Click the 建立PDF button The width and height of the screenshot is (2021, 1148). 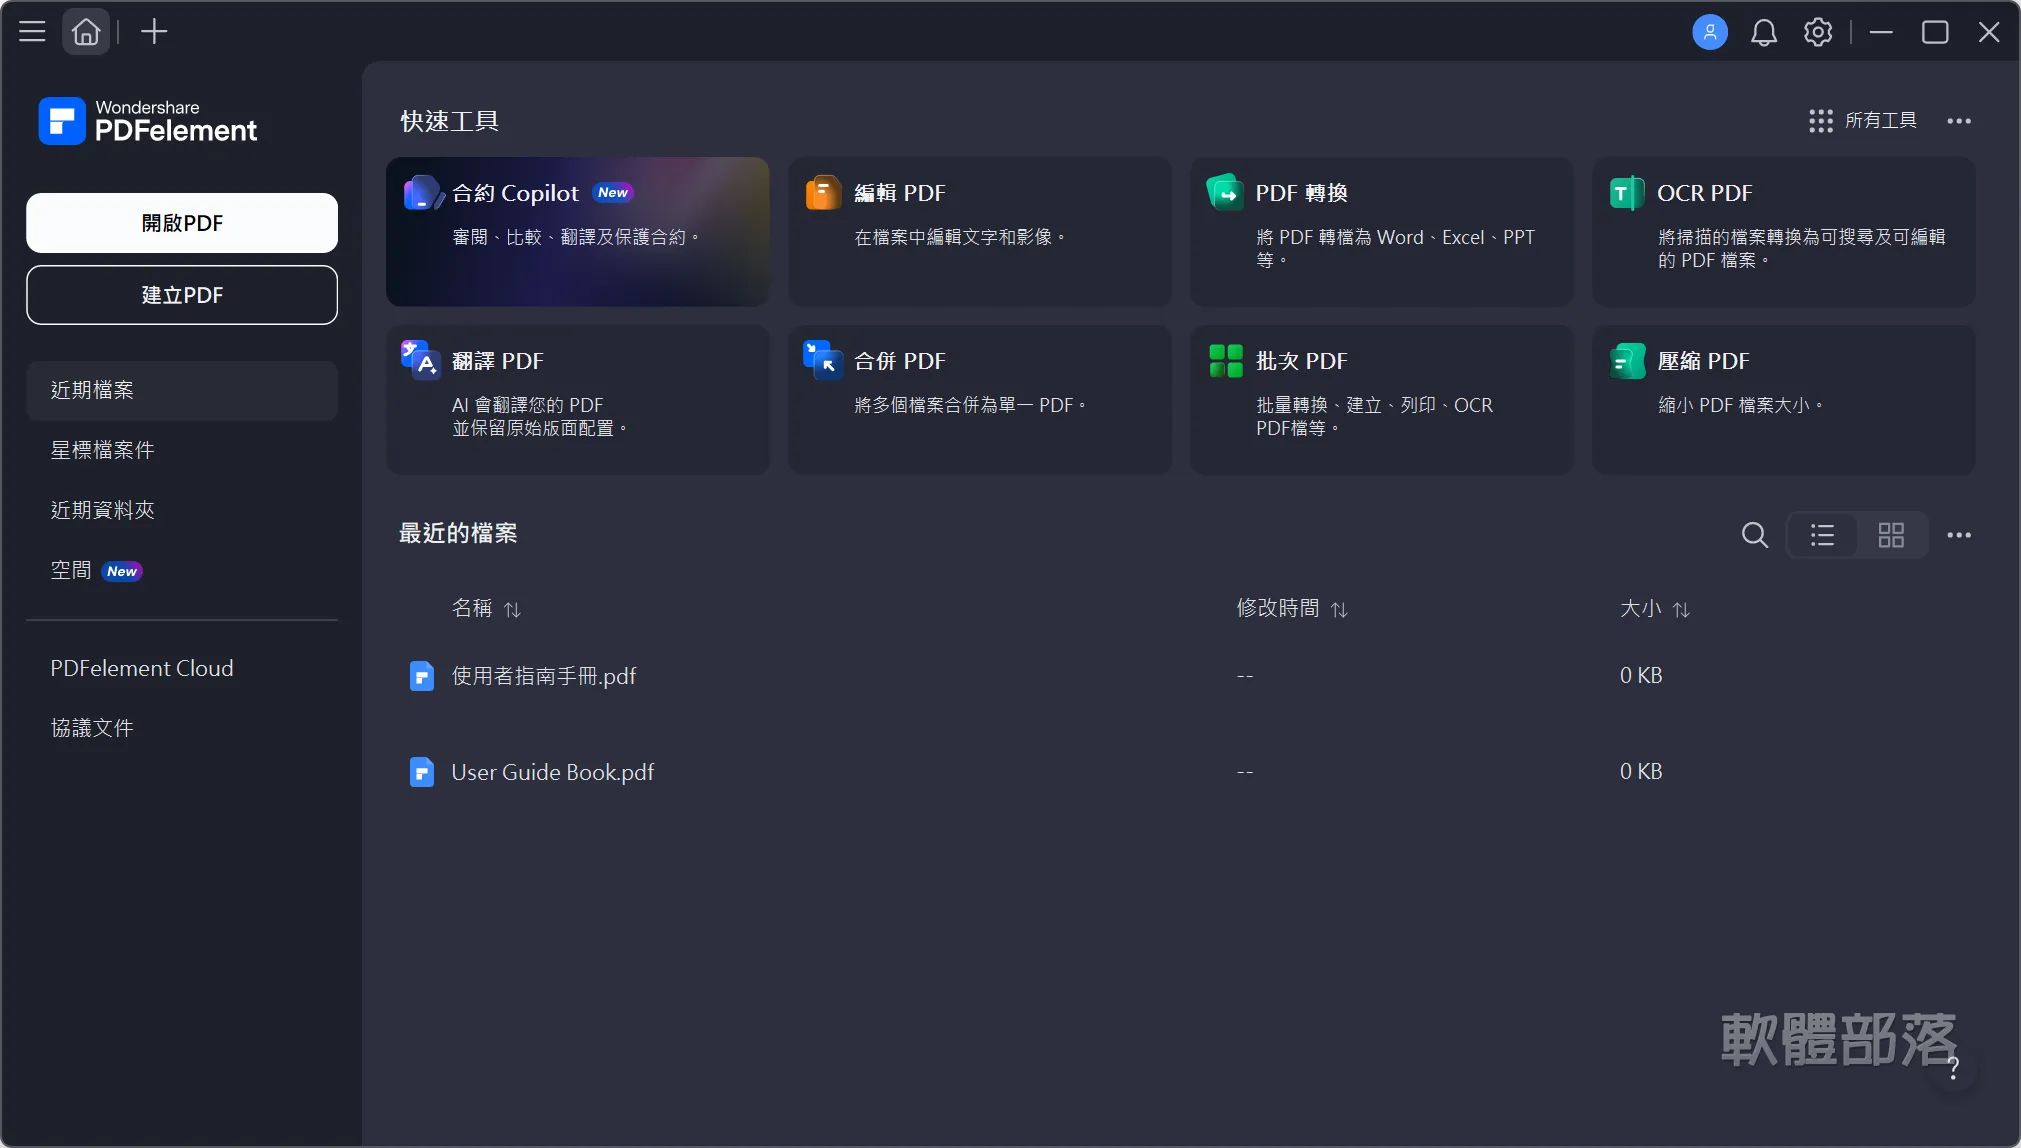point(182,295)
